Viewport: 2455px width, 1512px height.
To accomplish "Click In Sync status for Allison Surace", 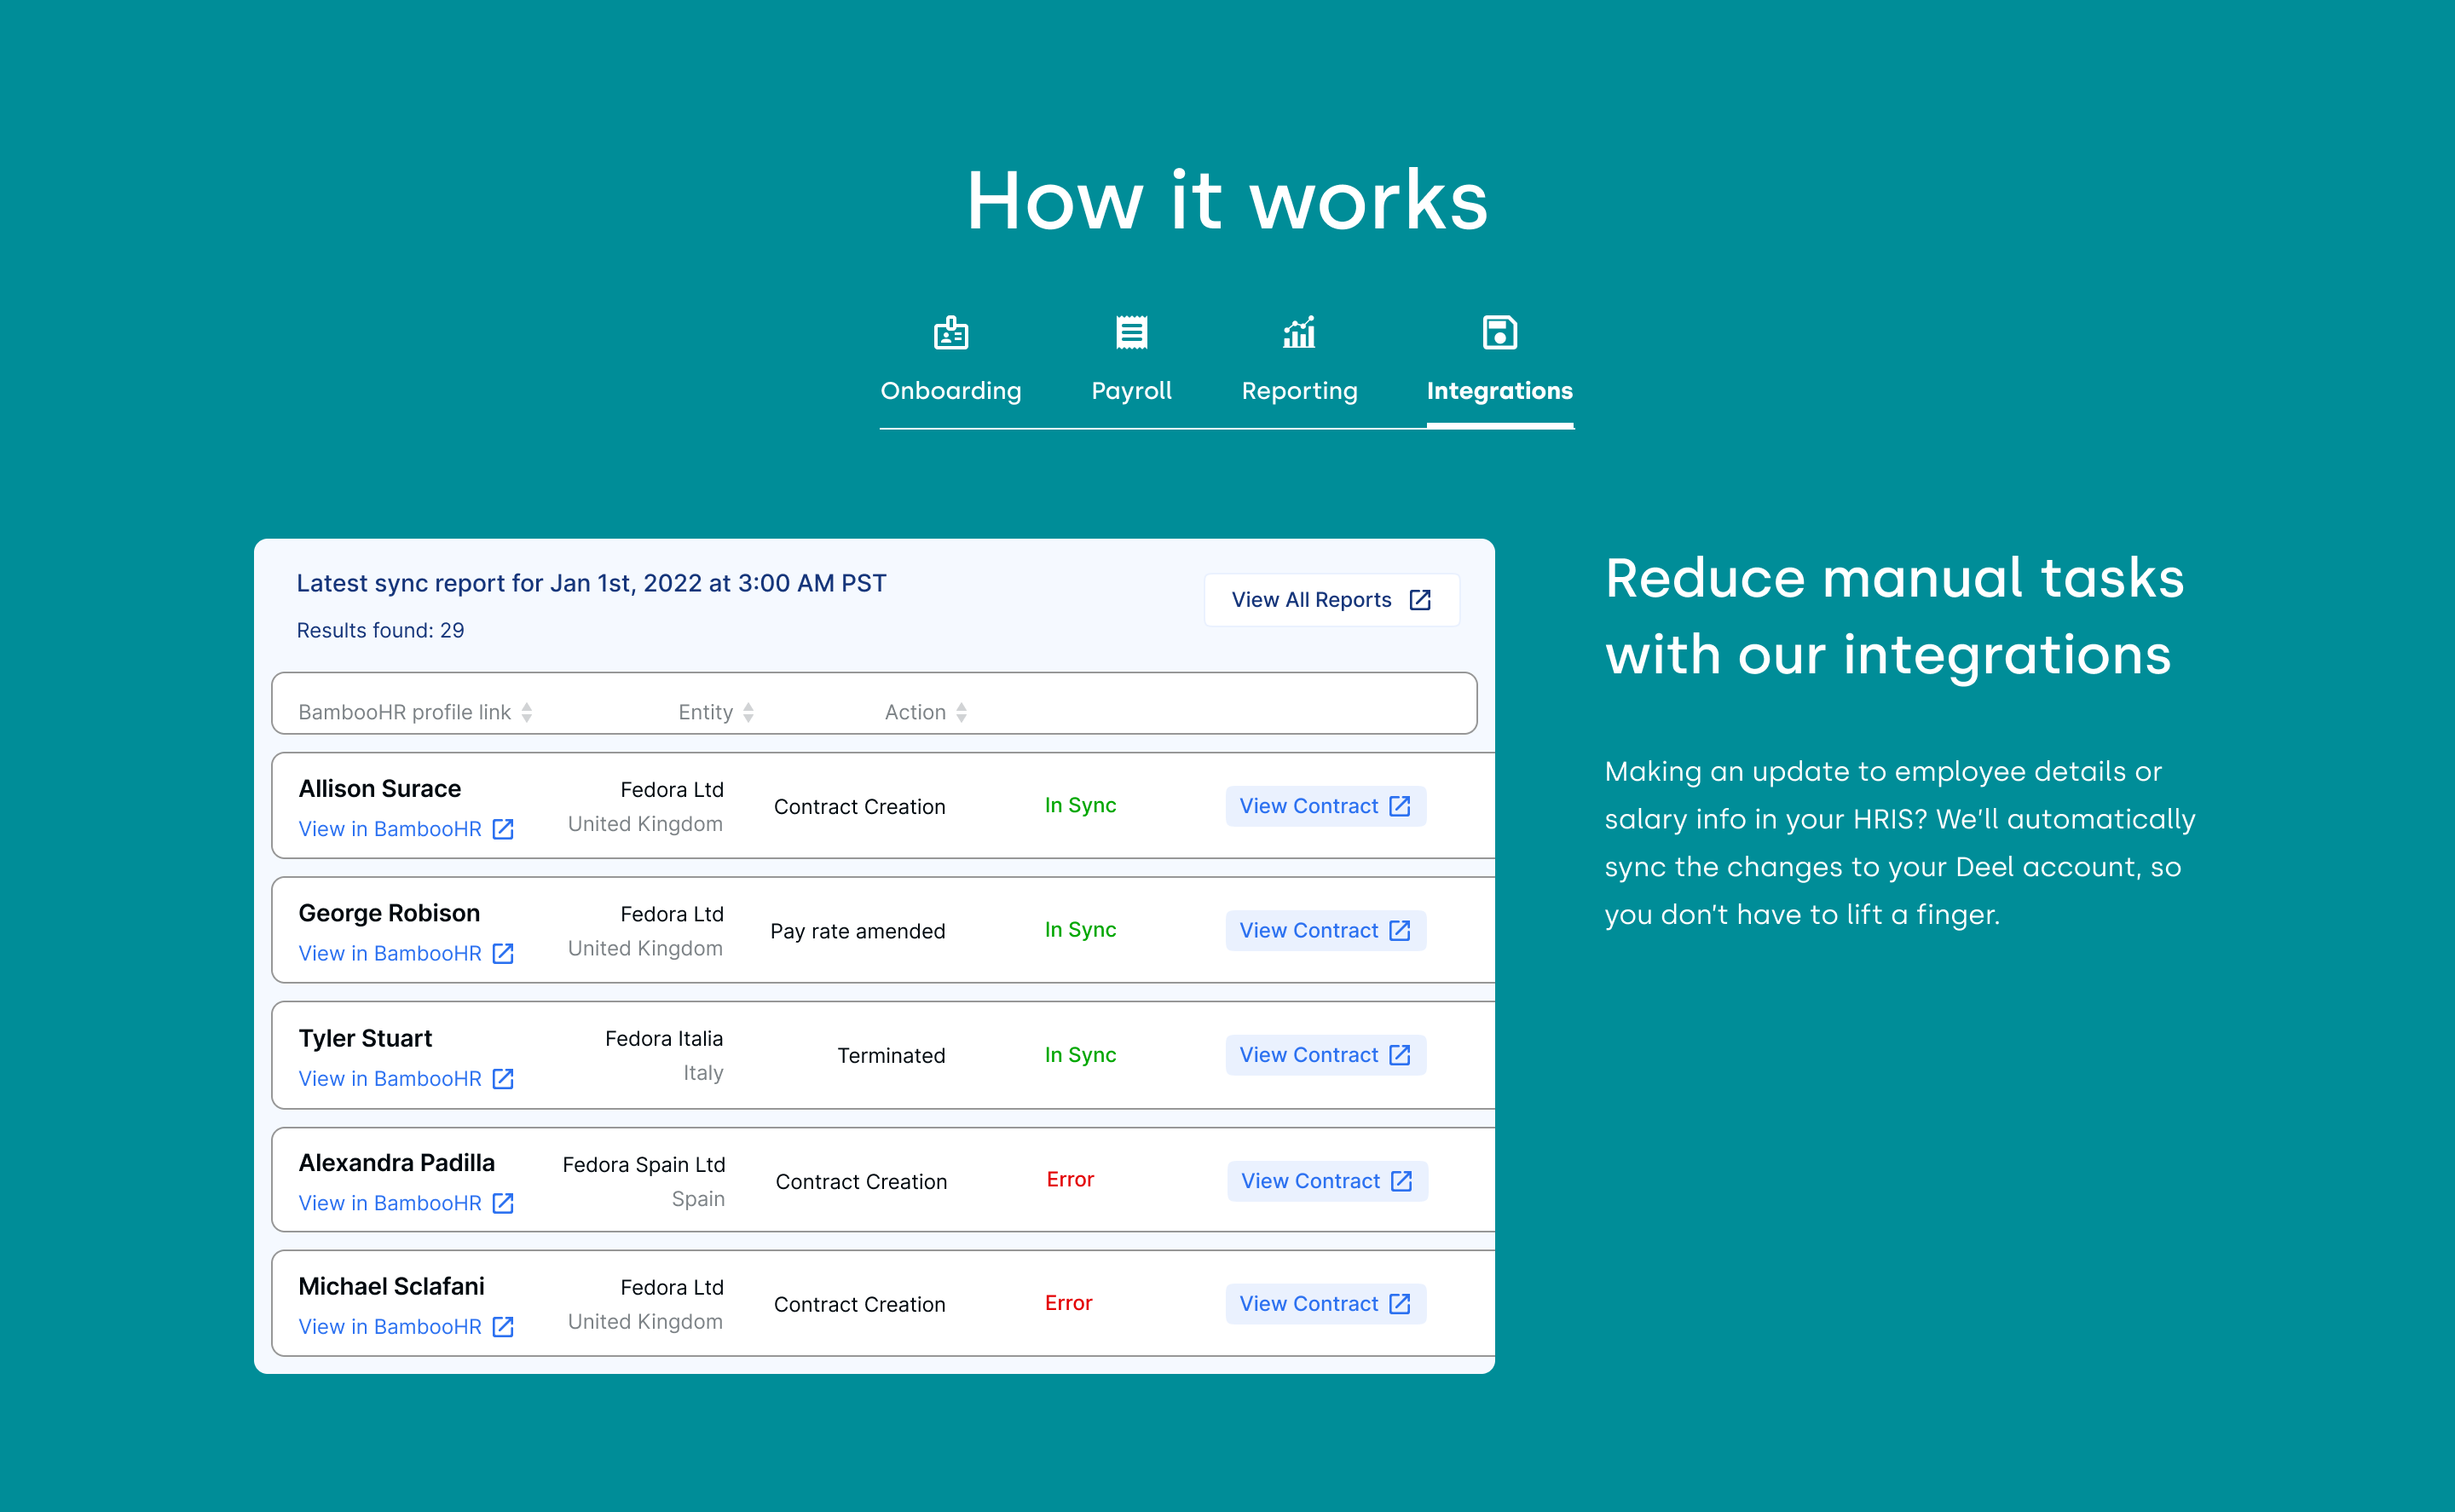I will (x=1080, y=805).
